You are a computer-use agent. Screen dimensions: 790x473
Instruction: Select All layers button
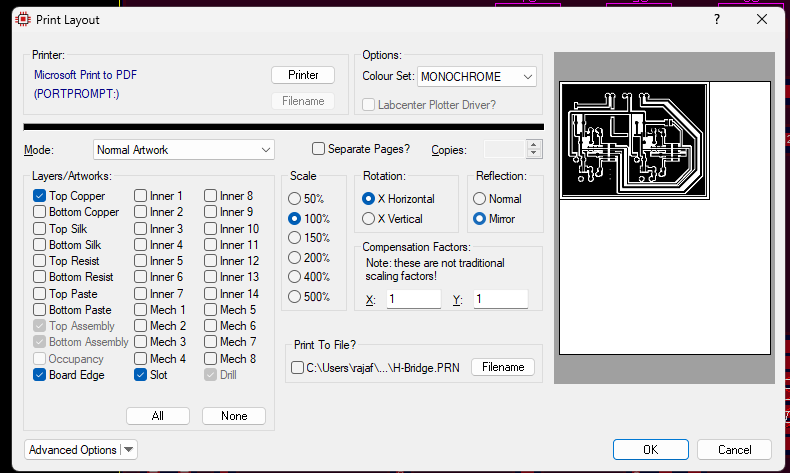pyautogui.click(x=158, y=416)
